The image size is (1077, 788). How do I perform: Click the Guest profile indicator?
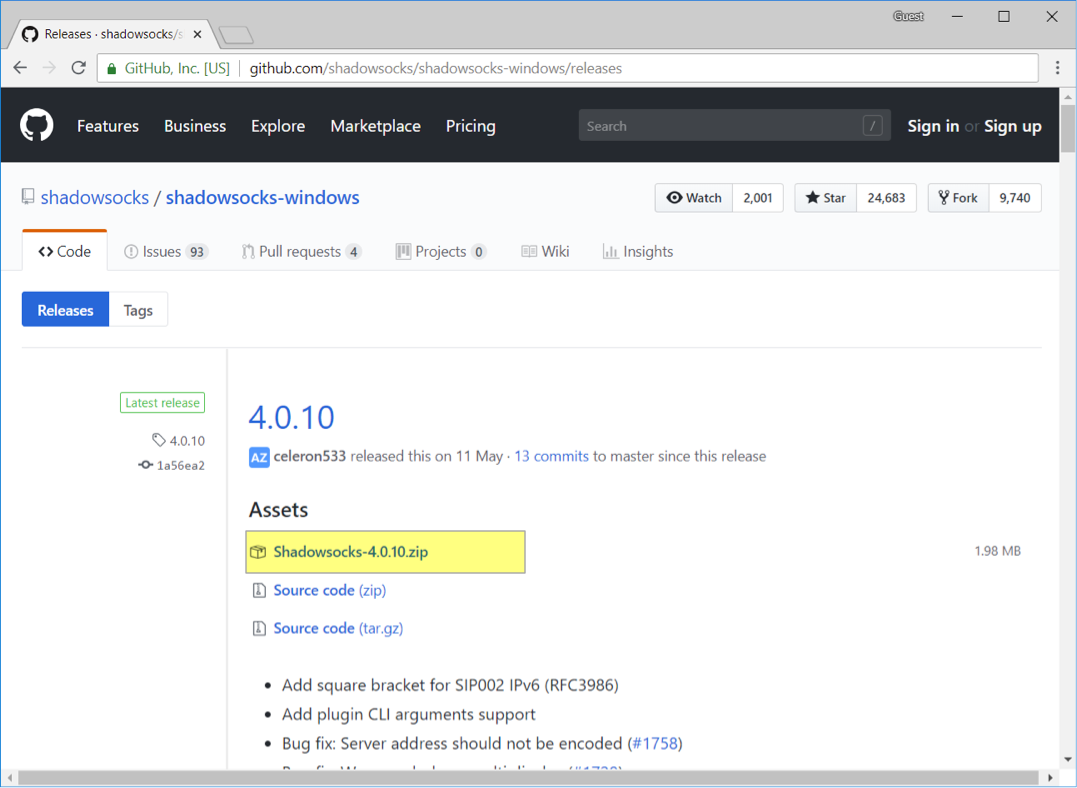(908, 16)
